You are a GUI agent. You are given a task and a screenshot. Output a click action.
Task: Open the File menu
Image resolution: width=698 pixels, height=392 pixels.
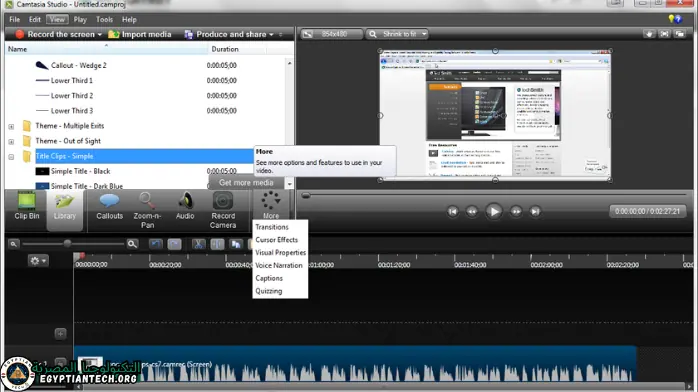pyautogui.click(x=15, y=20)
